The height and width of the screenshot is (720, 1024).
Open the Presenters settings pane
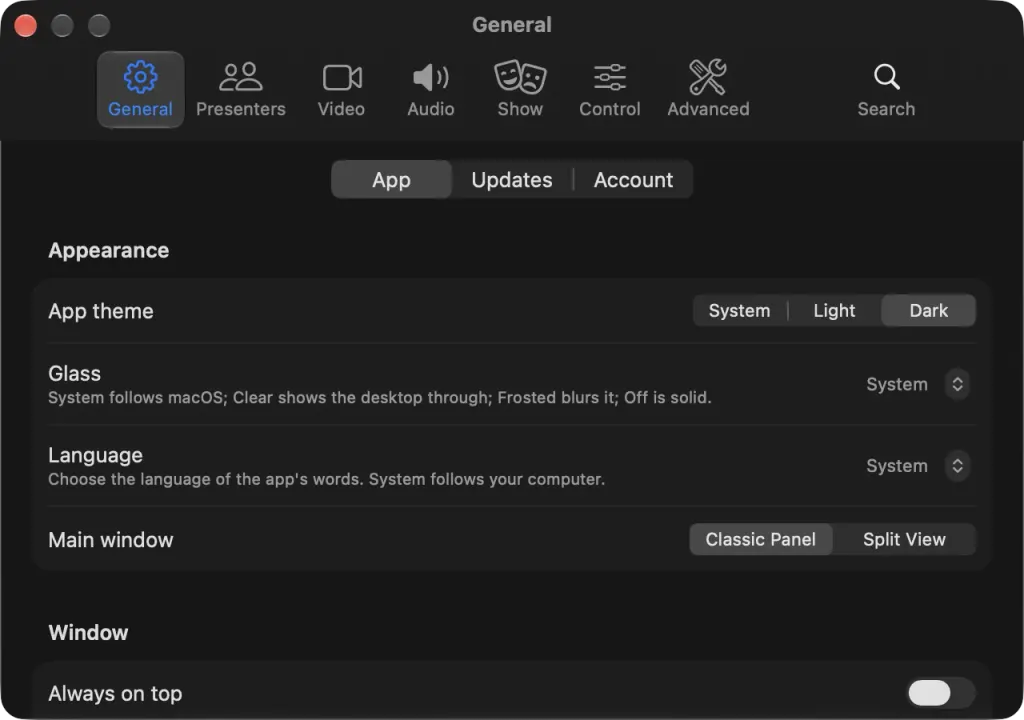240,90
